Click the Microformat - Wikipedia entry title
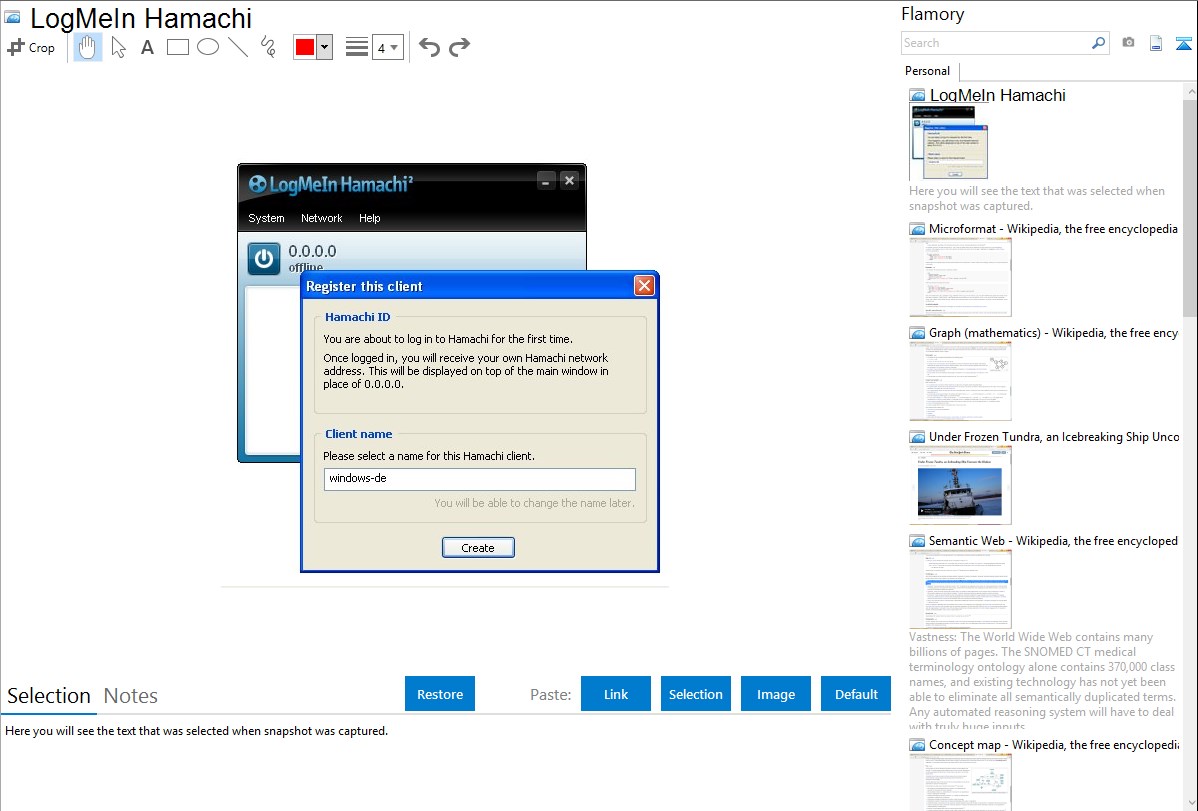 point(1053,229)
